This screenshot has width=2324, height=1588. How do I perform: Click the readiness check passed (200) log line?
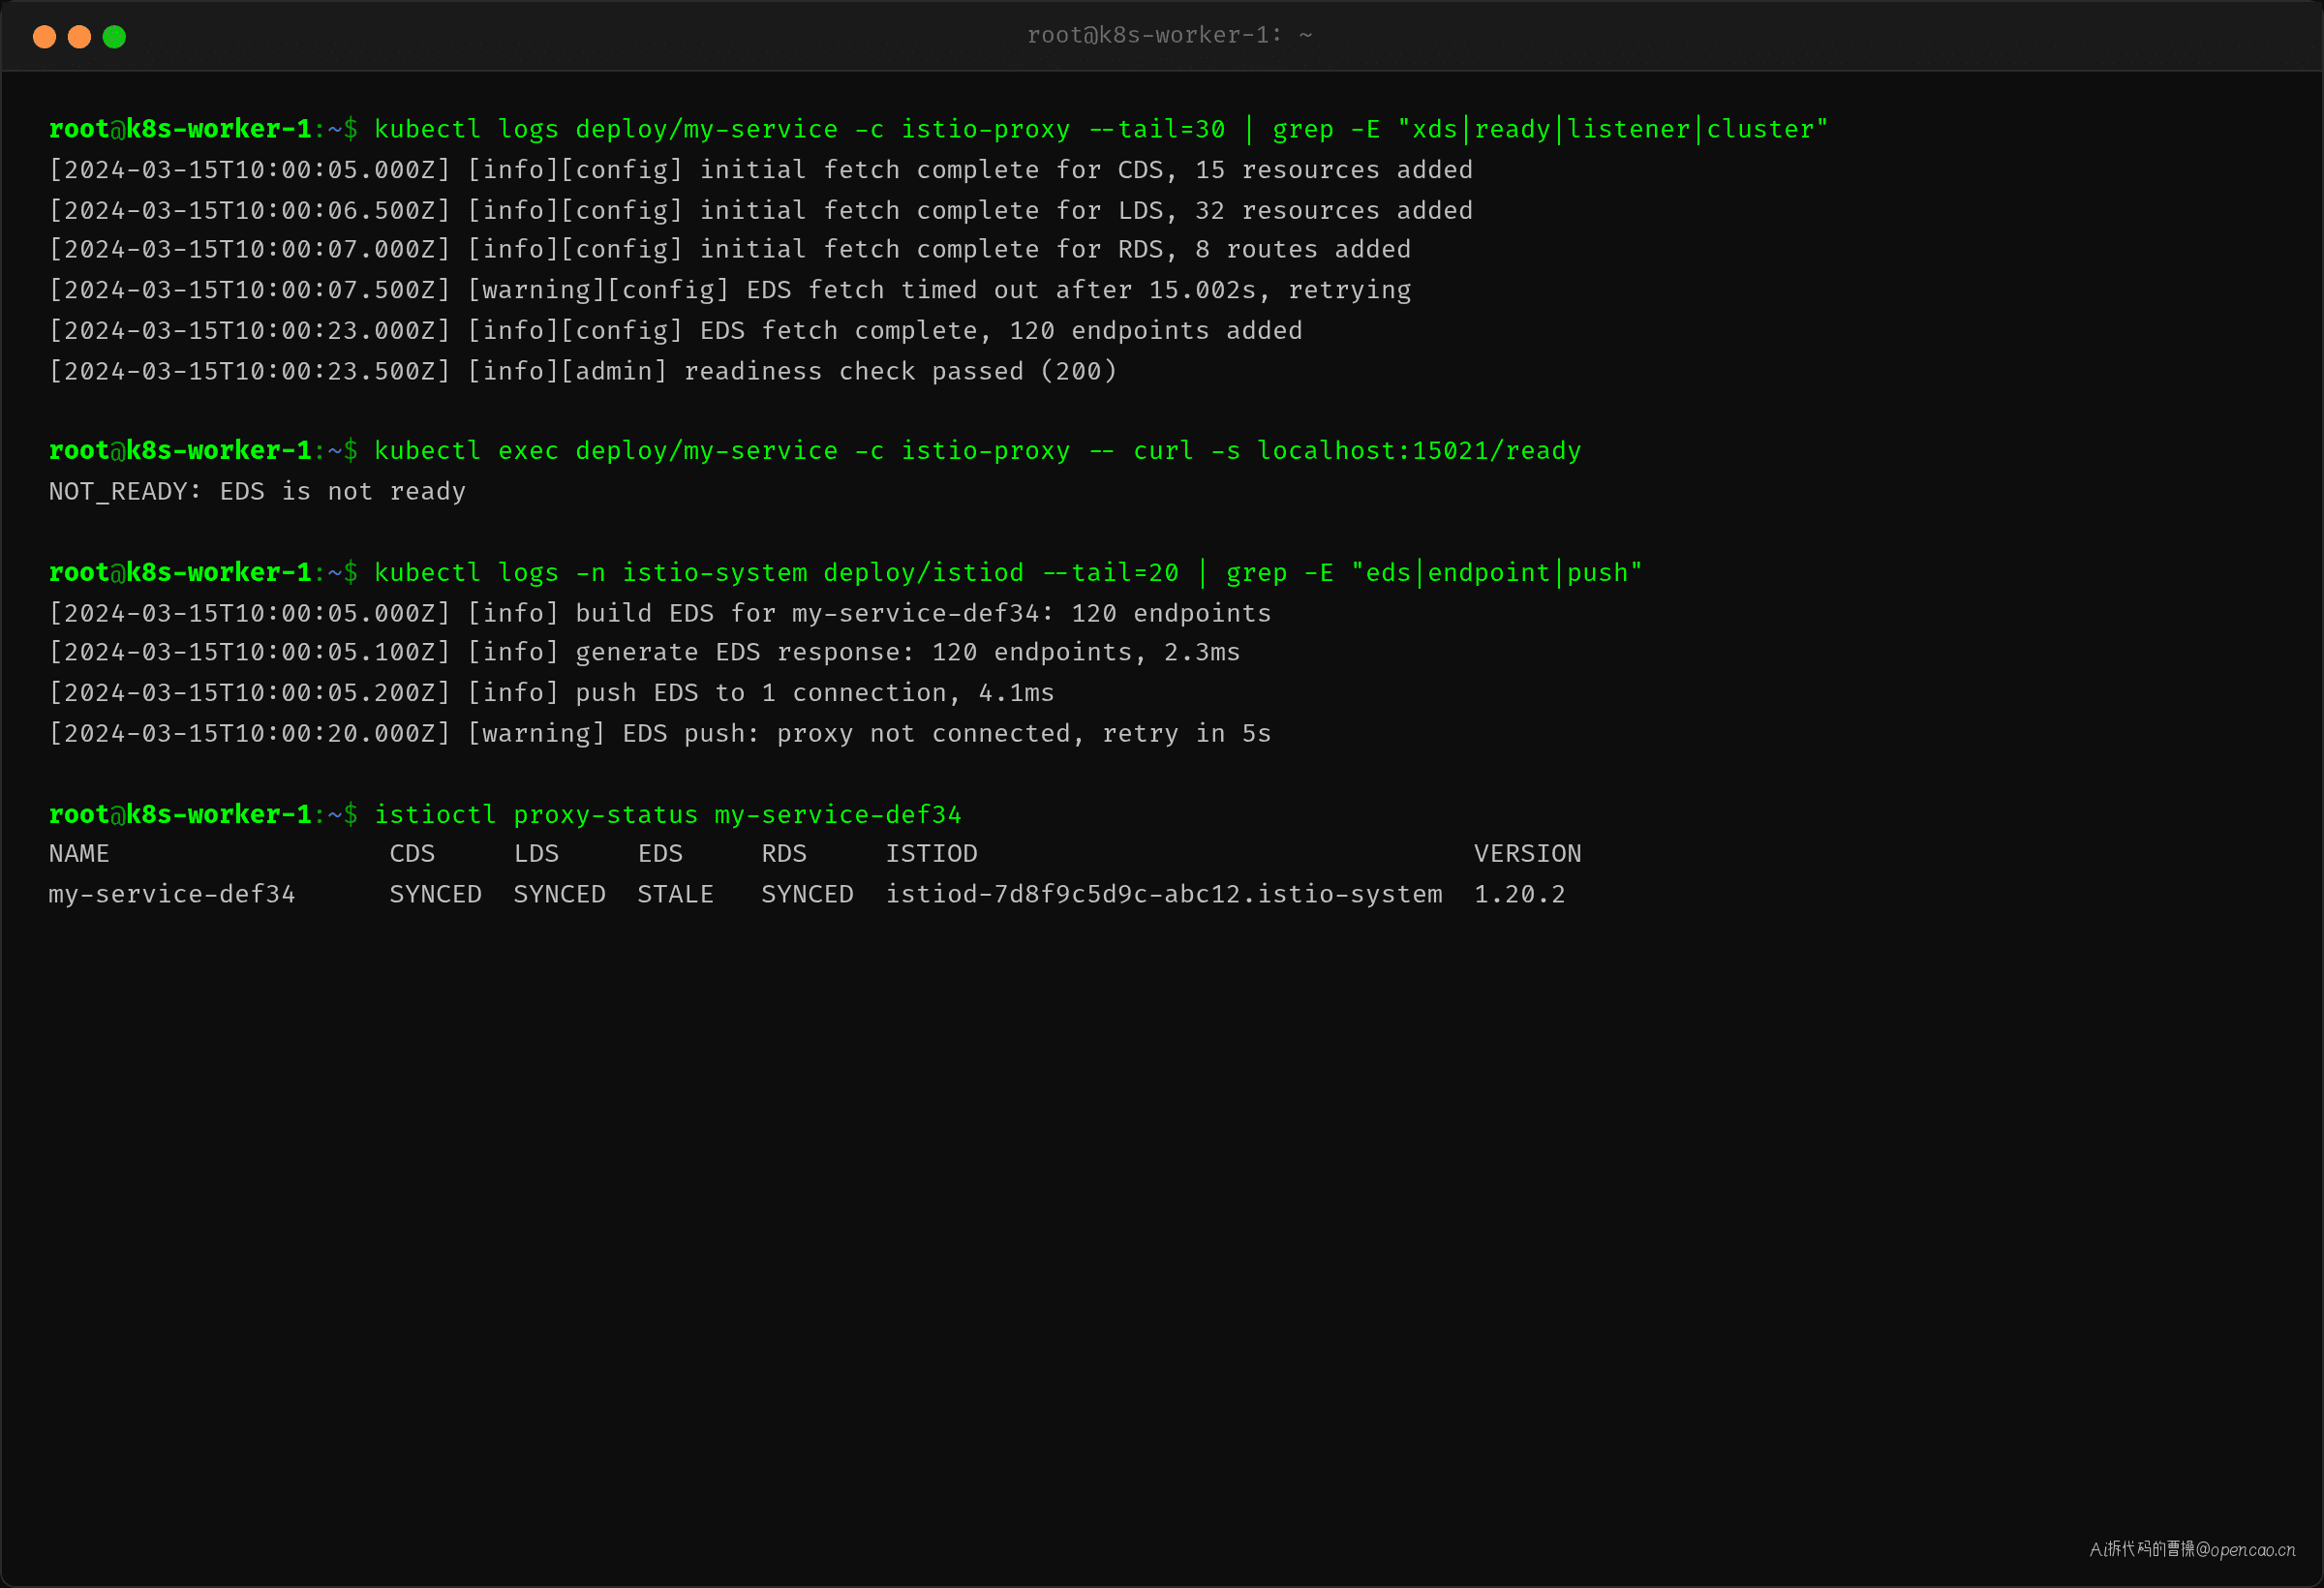coord(583,371)
